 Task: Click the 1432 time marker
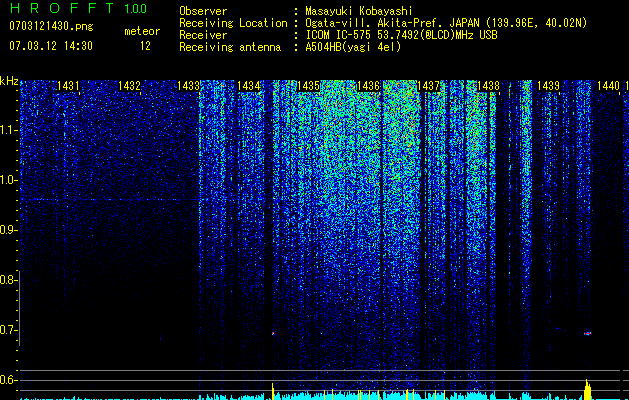(x=130, y=86)
